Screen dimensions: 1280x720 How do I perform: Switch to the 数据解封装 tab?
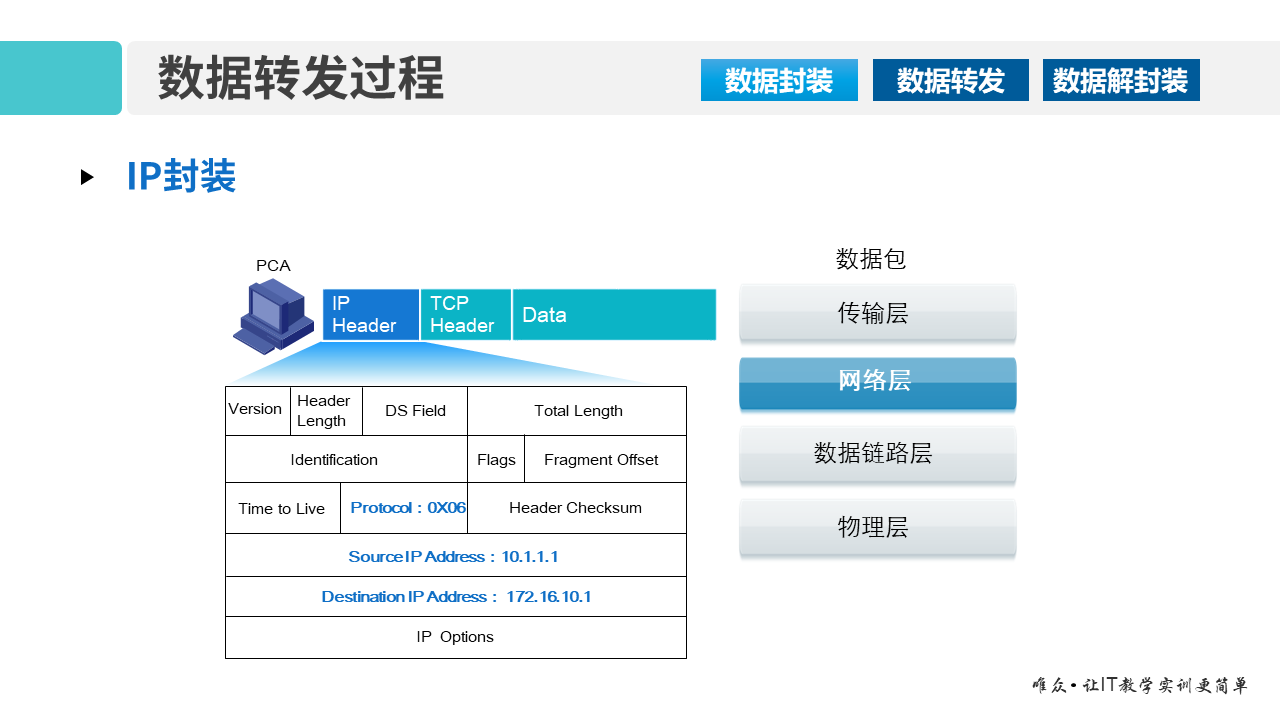coord(1121,80)
